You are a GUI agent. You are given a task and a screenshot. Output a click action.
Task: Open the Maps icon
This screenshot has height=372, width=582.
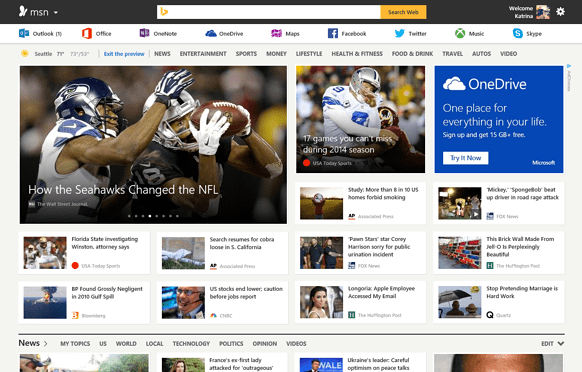pos(276,33)
